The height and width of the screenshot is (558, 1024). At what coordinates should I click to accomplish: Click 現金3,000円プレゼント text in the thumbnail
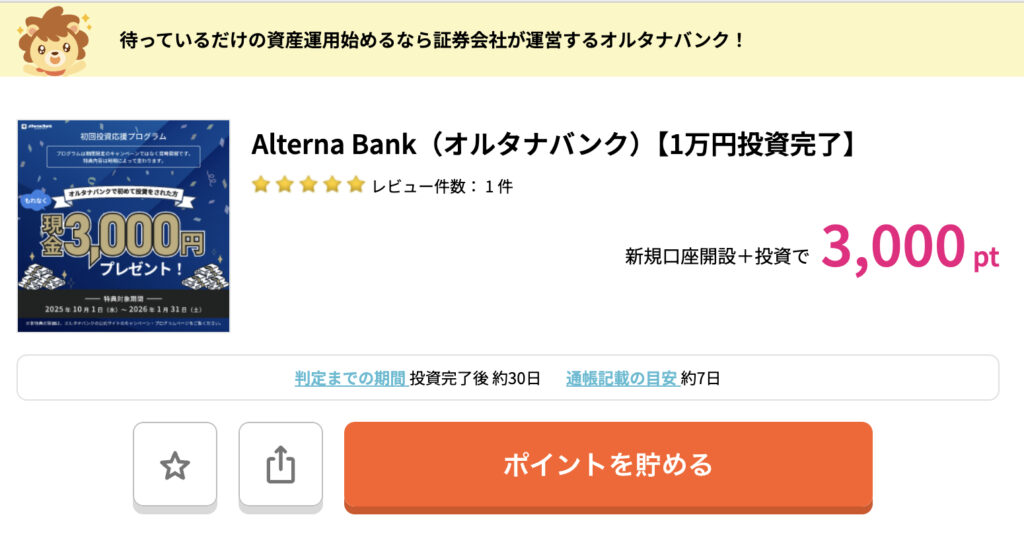pos(122,250)
